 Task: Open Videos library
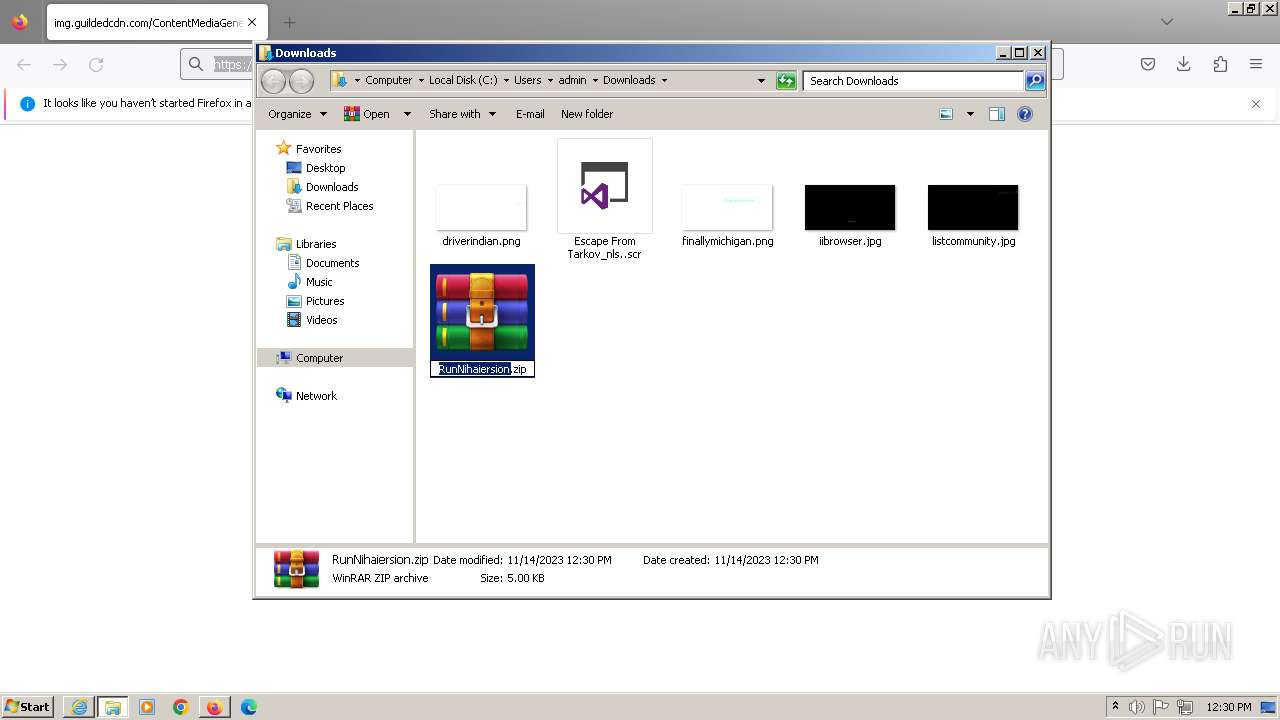pos(321,320)
